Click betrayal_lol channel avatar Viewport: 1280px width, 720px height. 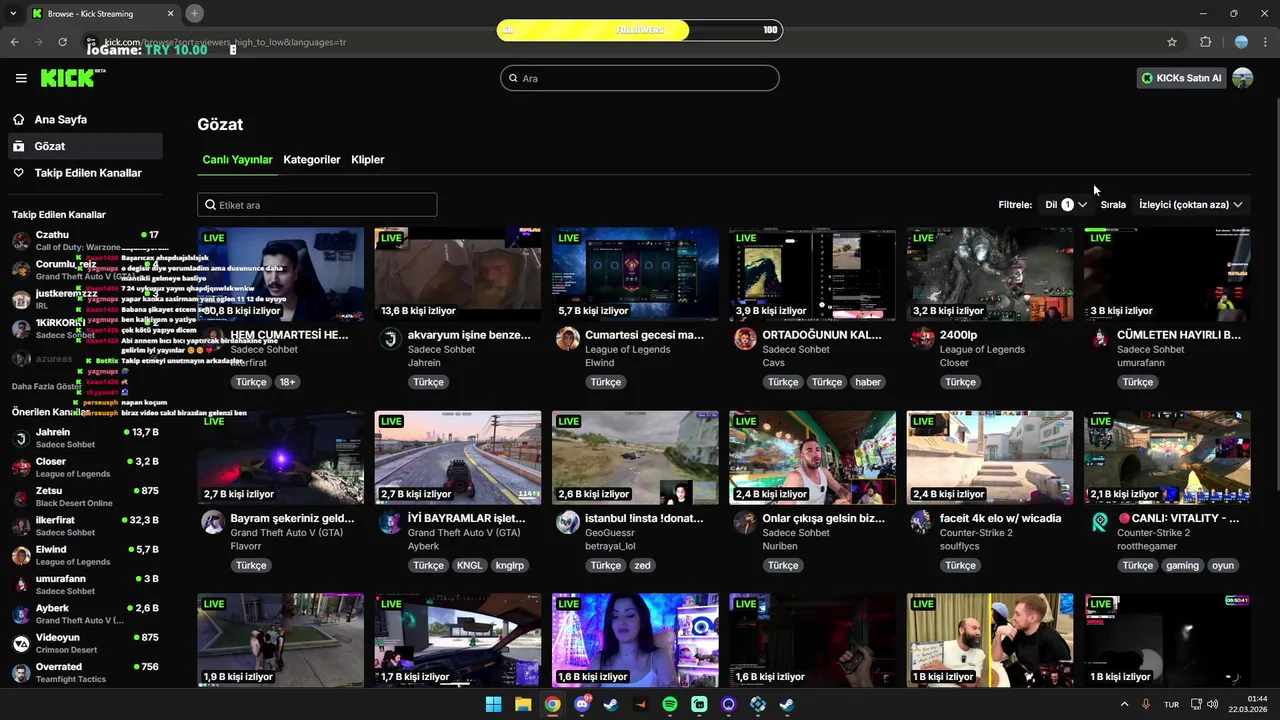(x=568, y=521)
